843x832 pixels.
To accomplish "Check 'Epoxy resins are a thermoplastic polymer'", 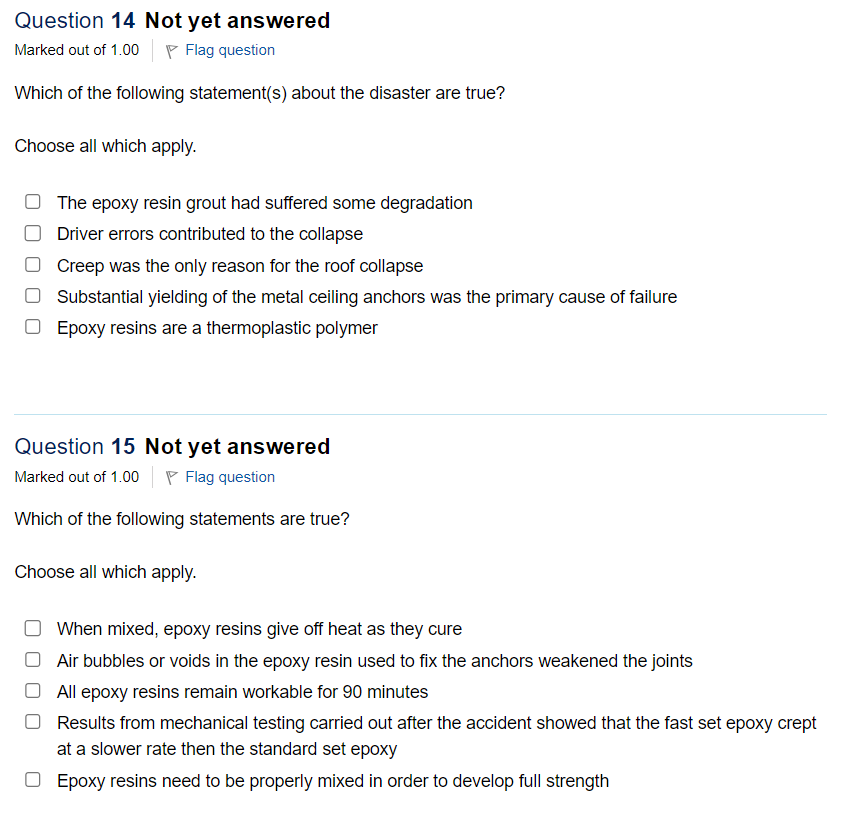I will coord(32,326).
